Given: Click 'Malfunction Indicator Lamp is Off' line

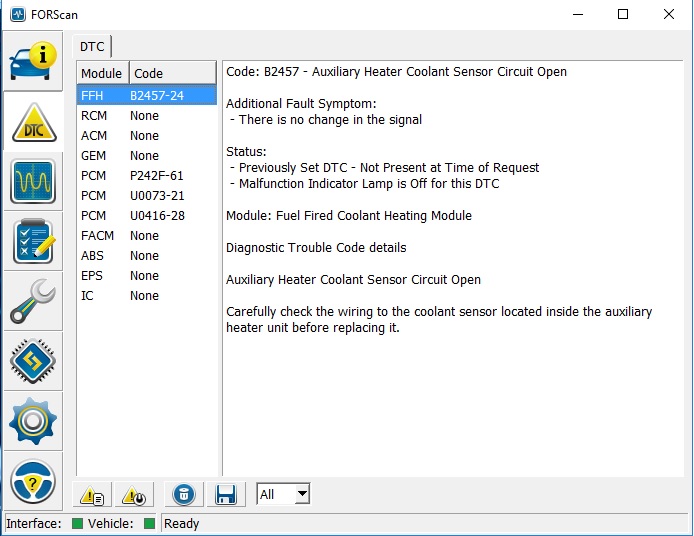Looking at the screenshot, I should click(x=365, y=184).
